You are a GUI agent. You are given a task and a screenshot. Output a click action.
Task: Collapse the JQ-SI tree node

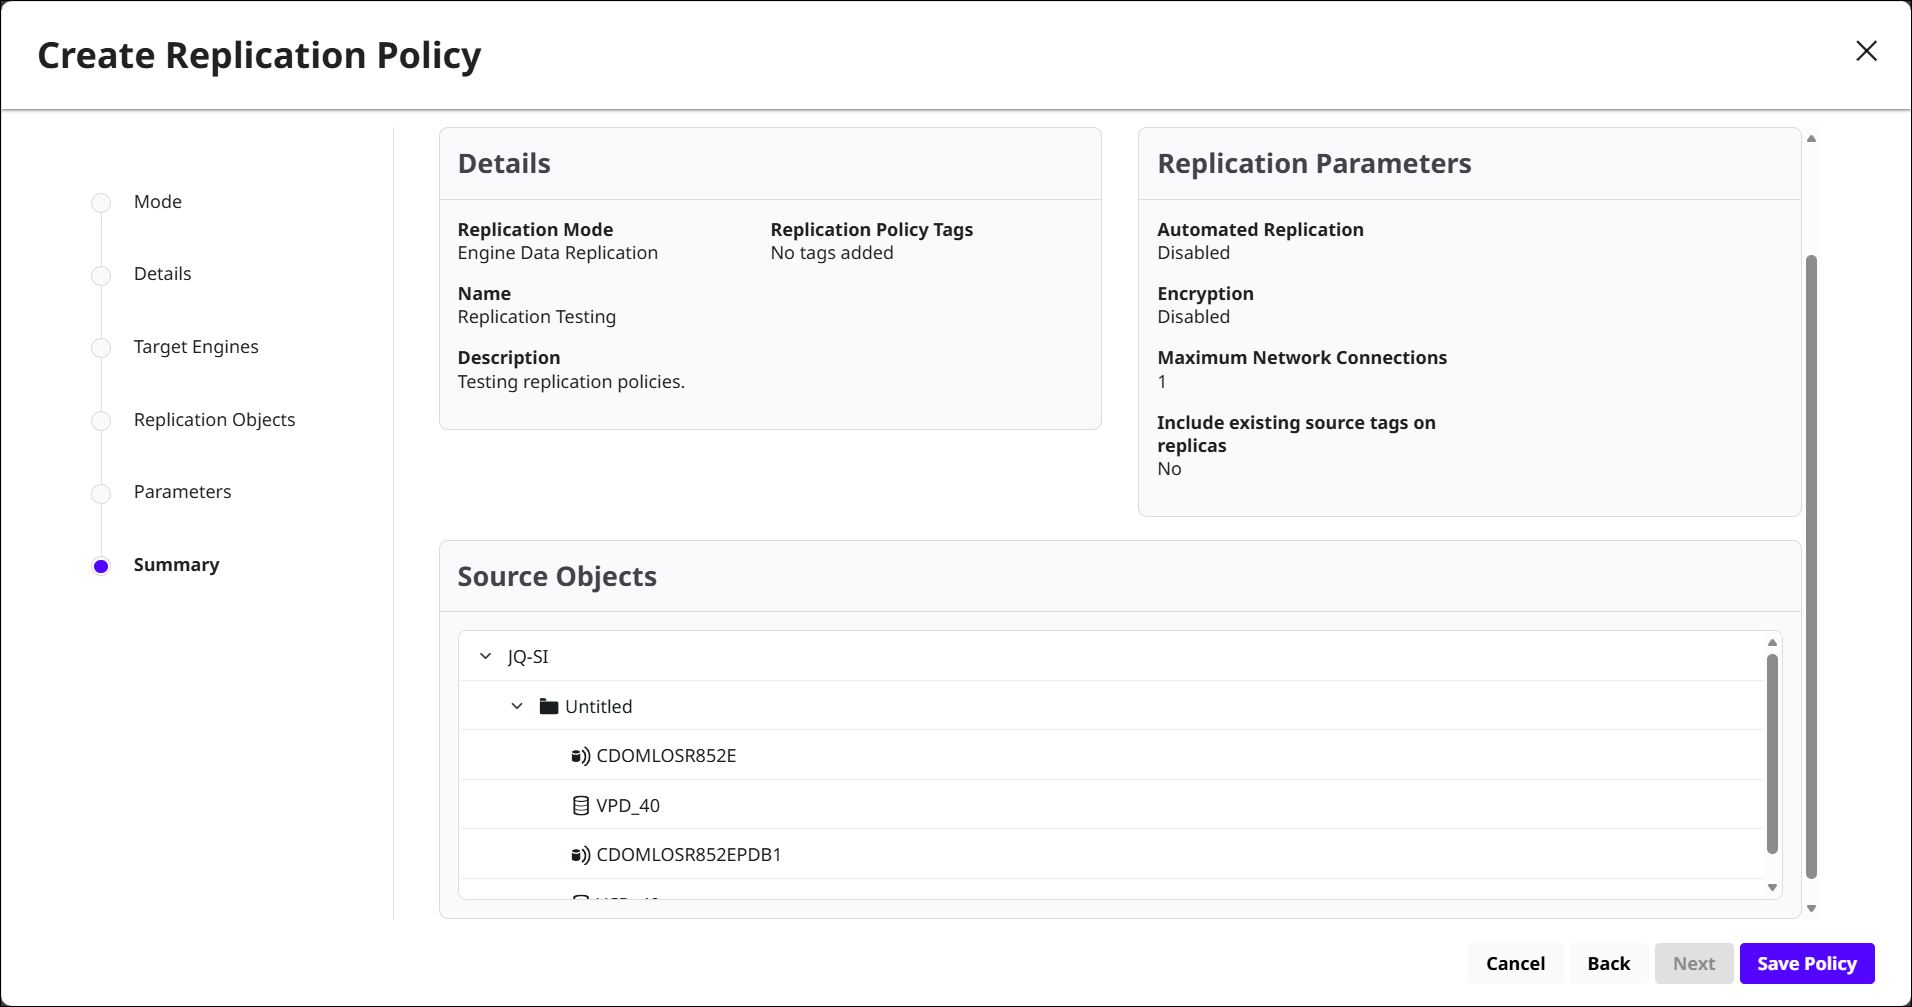point(486,657)
